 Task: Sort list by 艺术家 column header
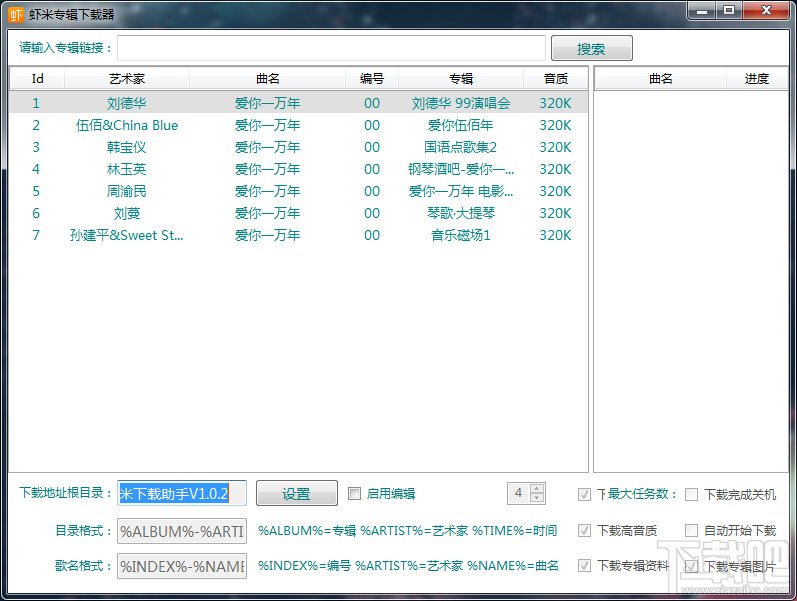[127, 79]
